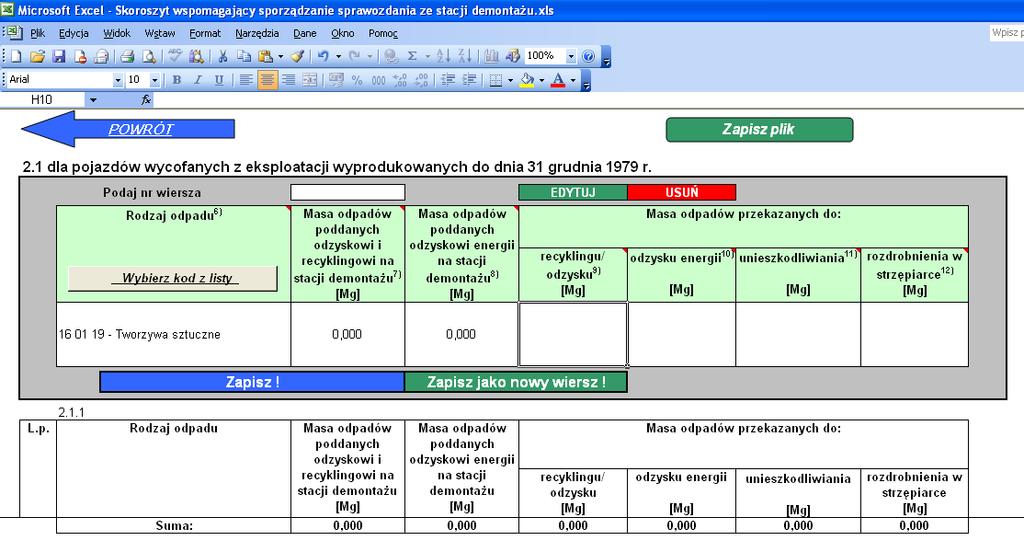Viewport: 1024px width, 552px height.
Task: Click the red USUŃ button
Action: (x=682, y=192)
